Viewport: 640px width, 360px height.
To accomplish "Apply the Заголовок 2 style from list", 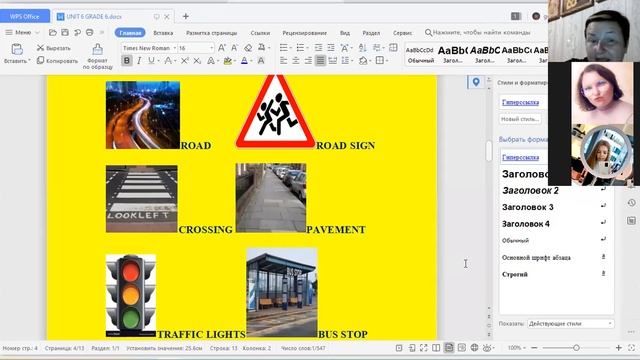I will [x=530, y=191].
